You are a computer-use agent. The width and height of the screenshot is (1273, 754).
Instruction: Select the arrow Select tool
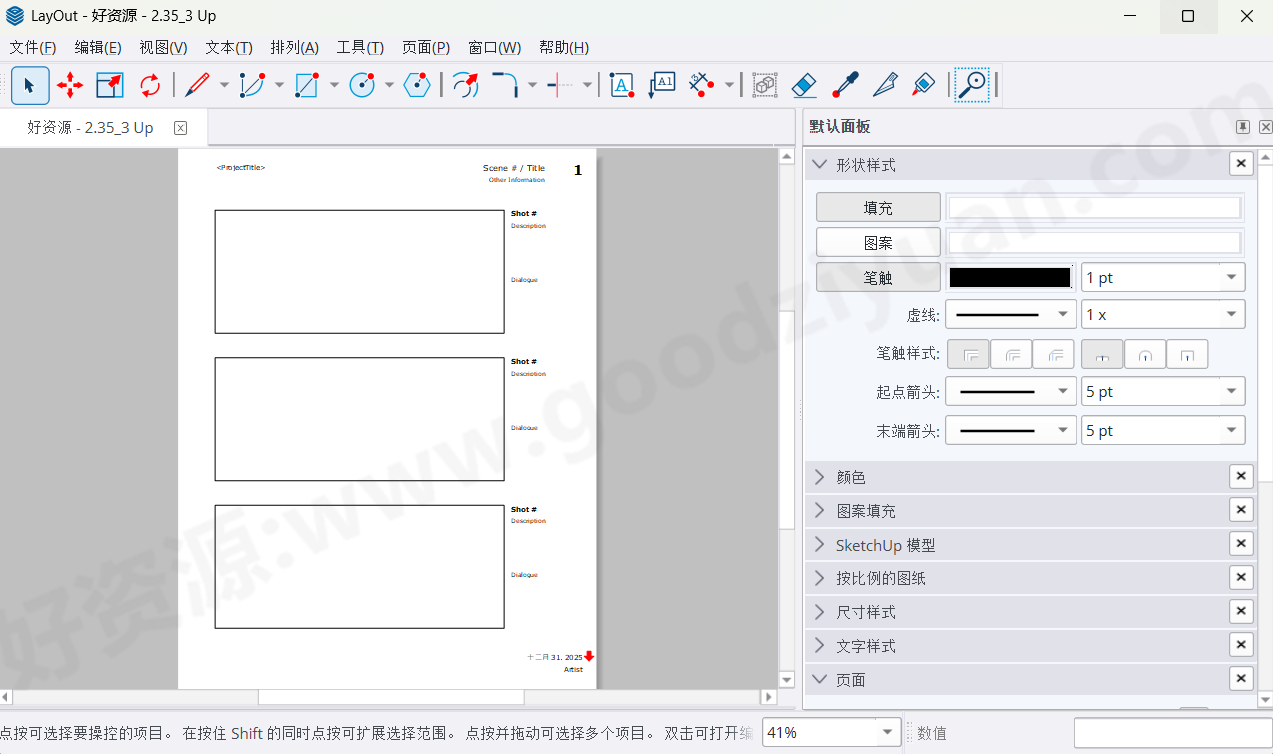tap(30, 85)
